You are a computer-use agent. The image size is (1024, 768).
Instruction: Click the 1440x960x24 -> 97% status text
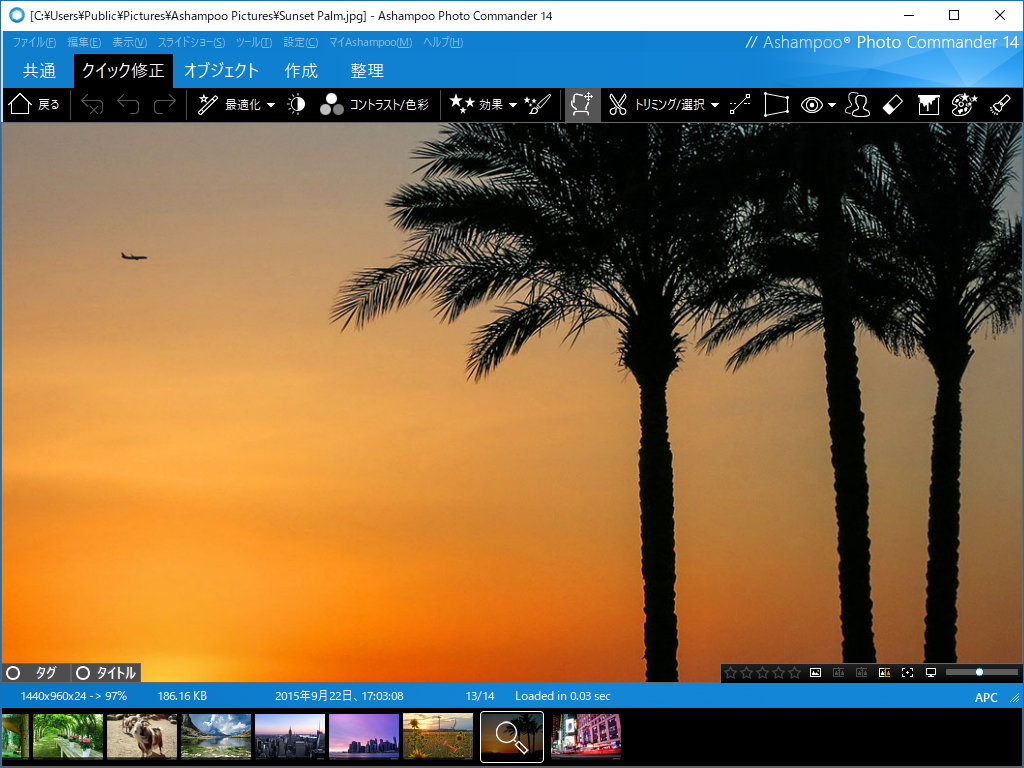[74, 696]
